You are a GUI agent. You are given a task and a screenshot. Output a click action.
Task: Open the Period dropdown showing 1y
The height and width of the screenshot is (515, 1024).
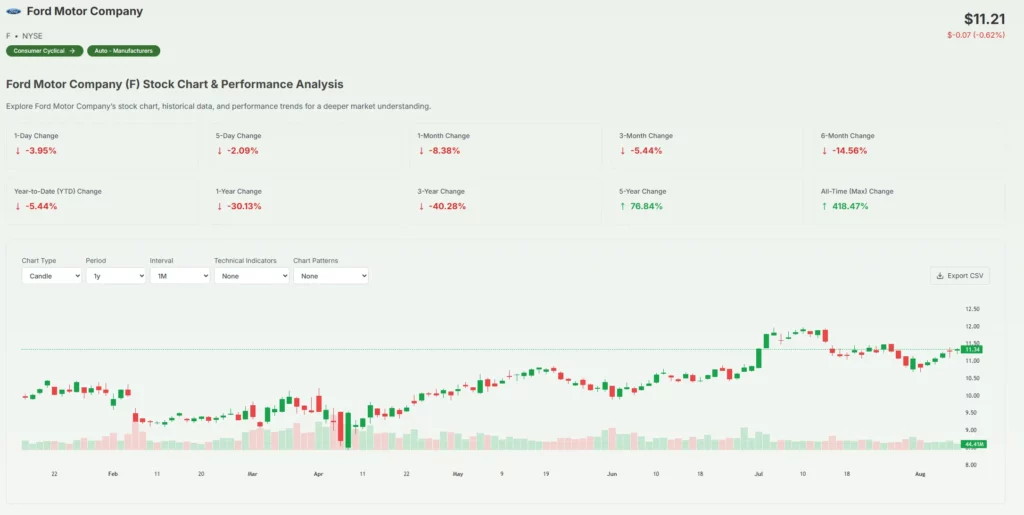pyautogui.click(x=115, y=275)
